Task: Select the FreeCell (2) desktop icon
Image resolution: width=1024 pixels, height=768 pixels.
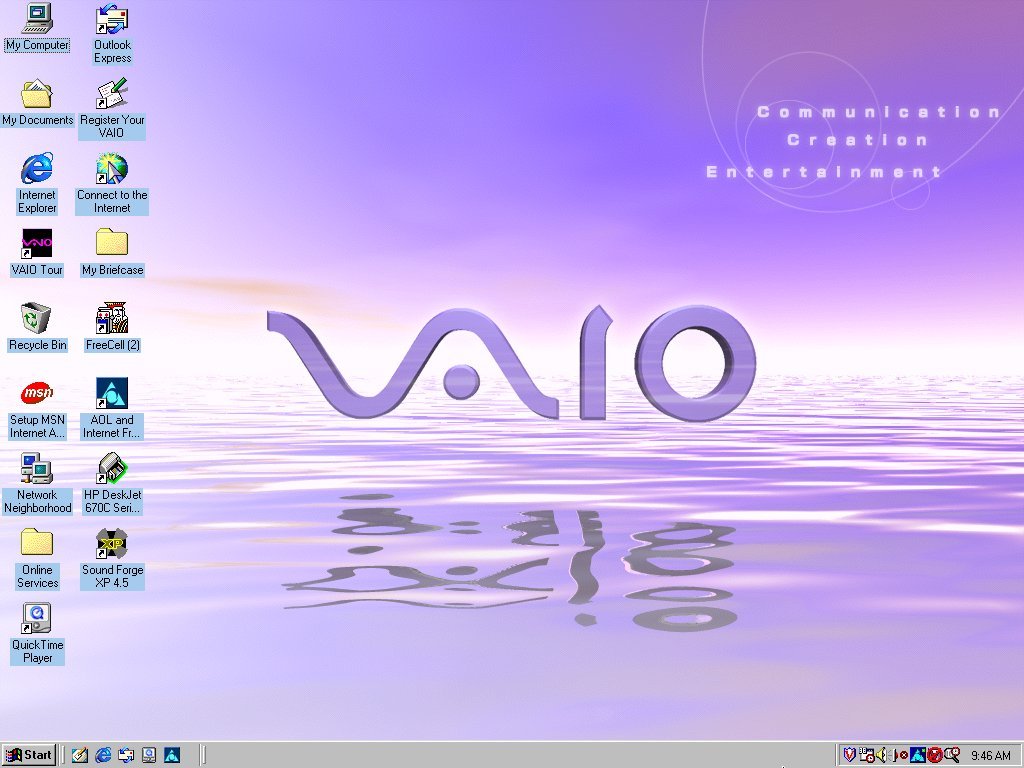Action: click(x=112, y=327)
